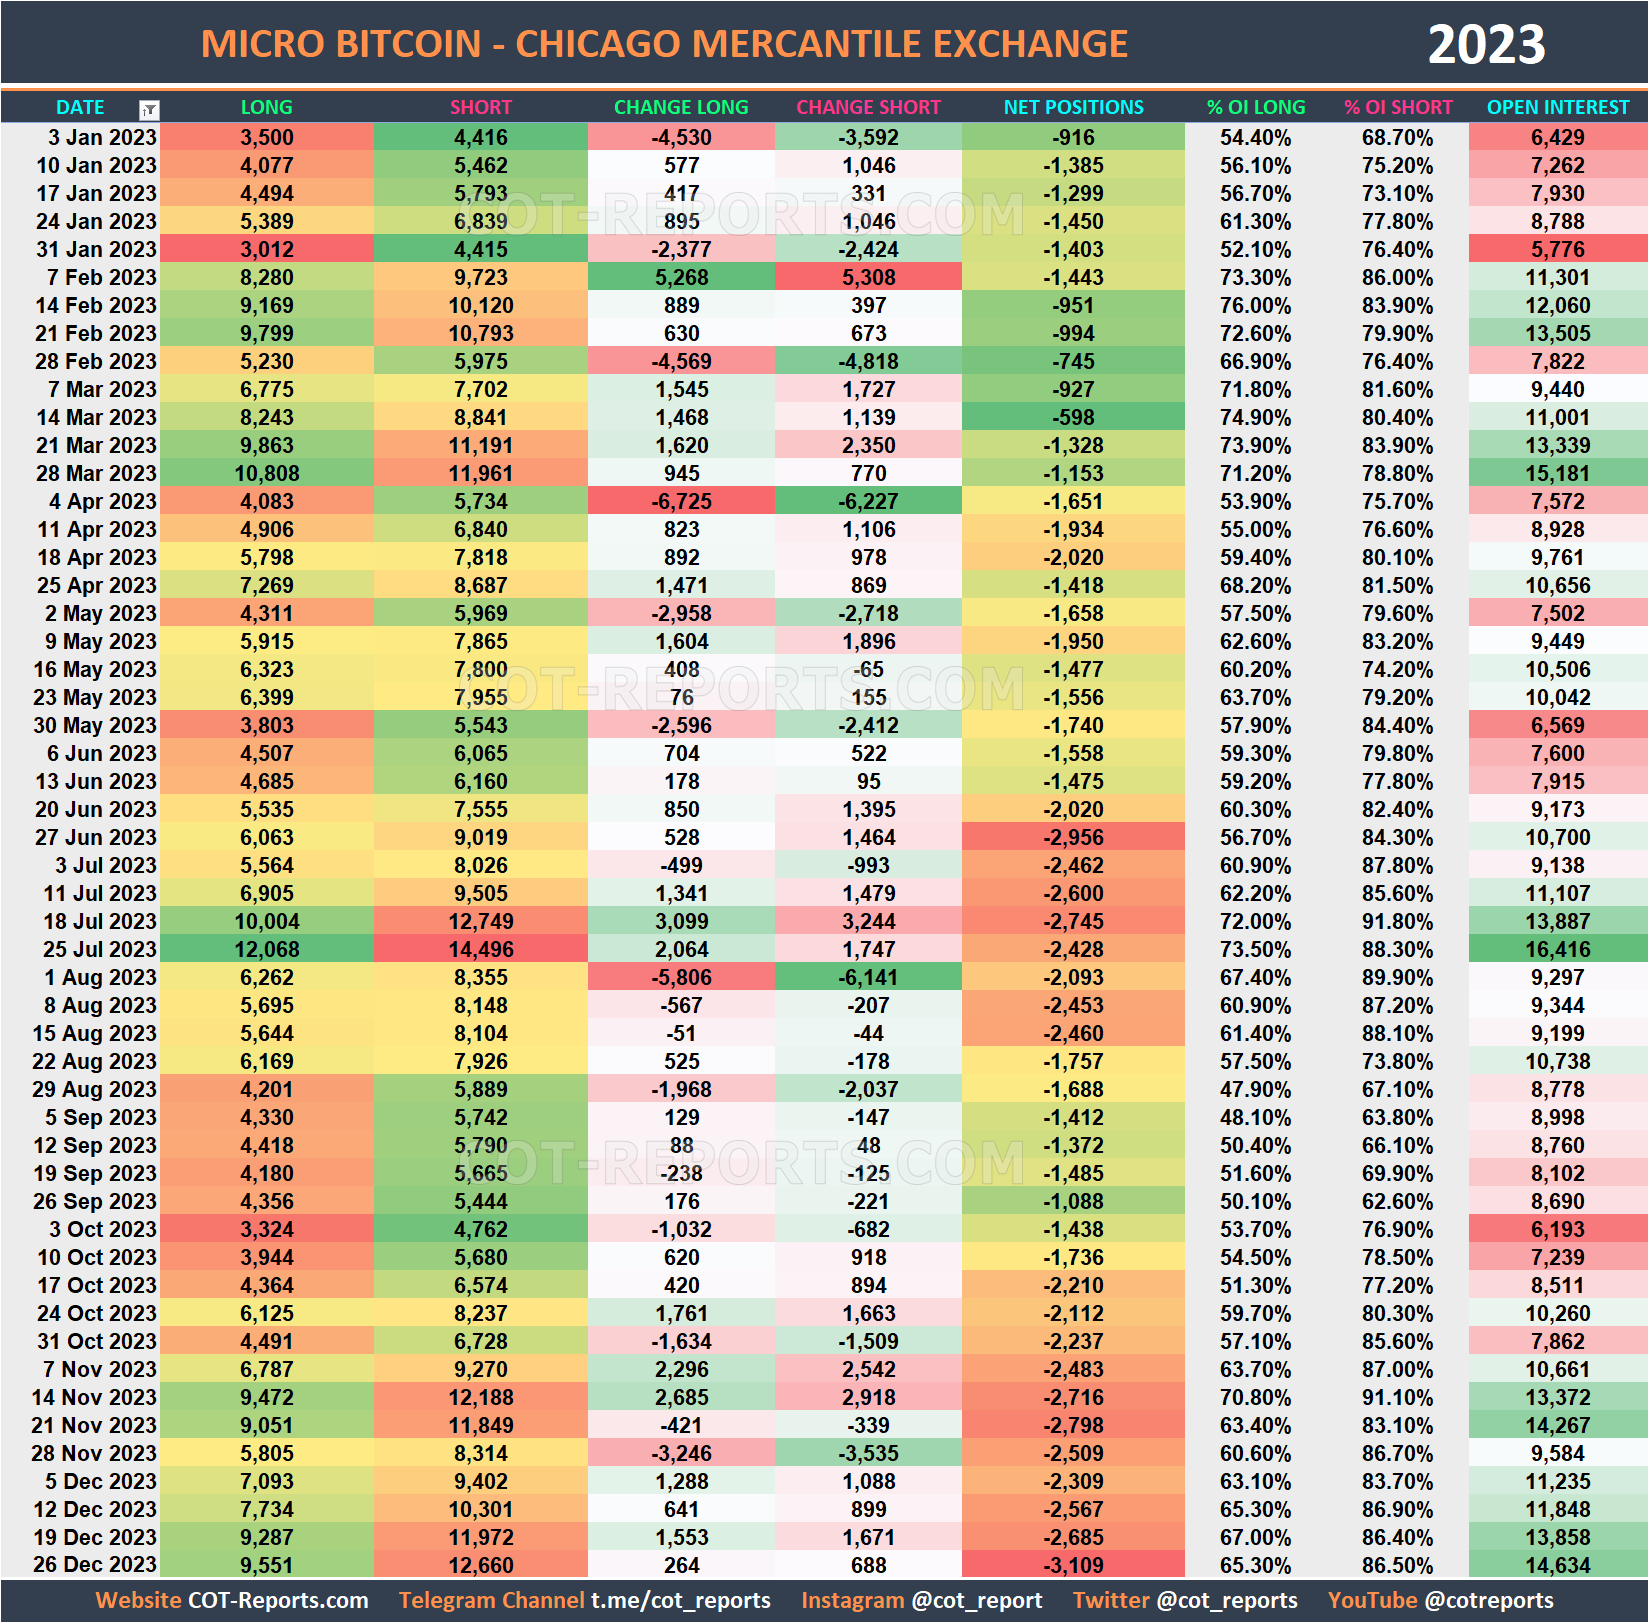Click the 2023 year label

(x=1489, y=43)
